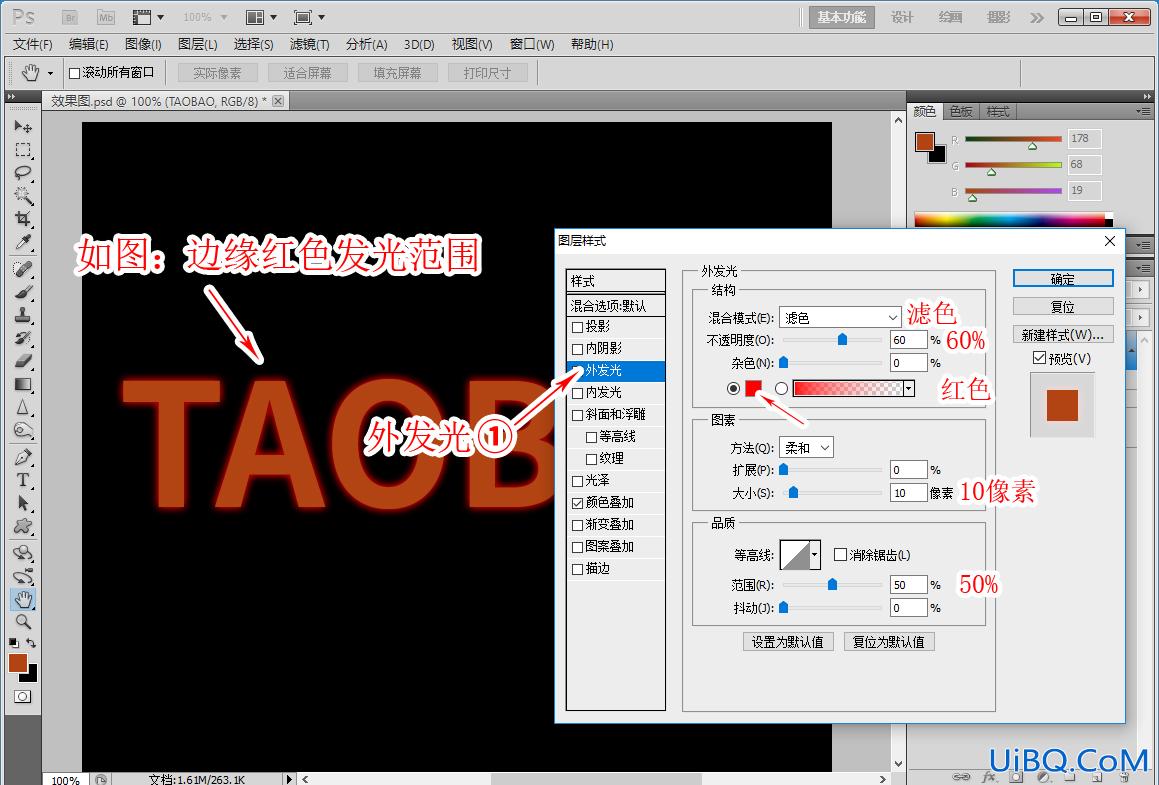The image size is (1159, 785).
Task: Show more workspaces with double chevron
Action: pyautogui.click(x=1038, y=17)
